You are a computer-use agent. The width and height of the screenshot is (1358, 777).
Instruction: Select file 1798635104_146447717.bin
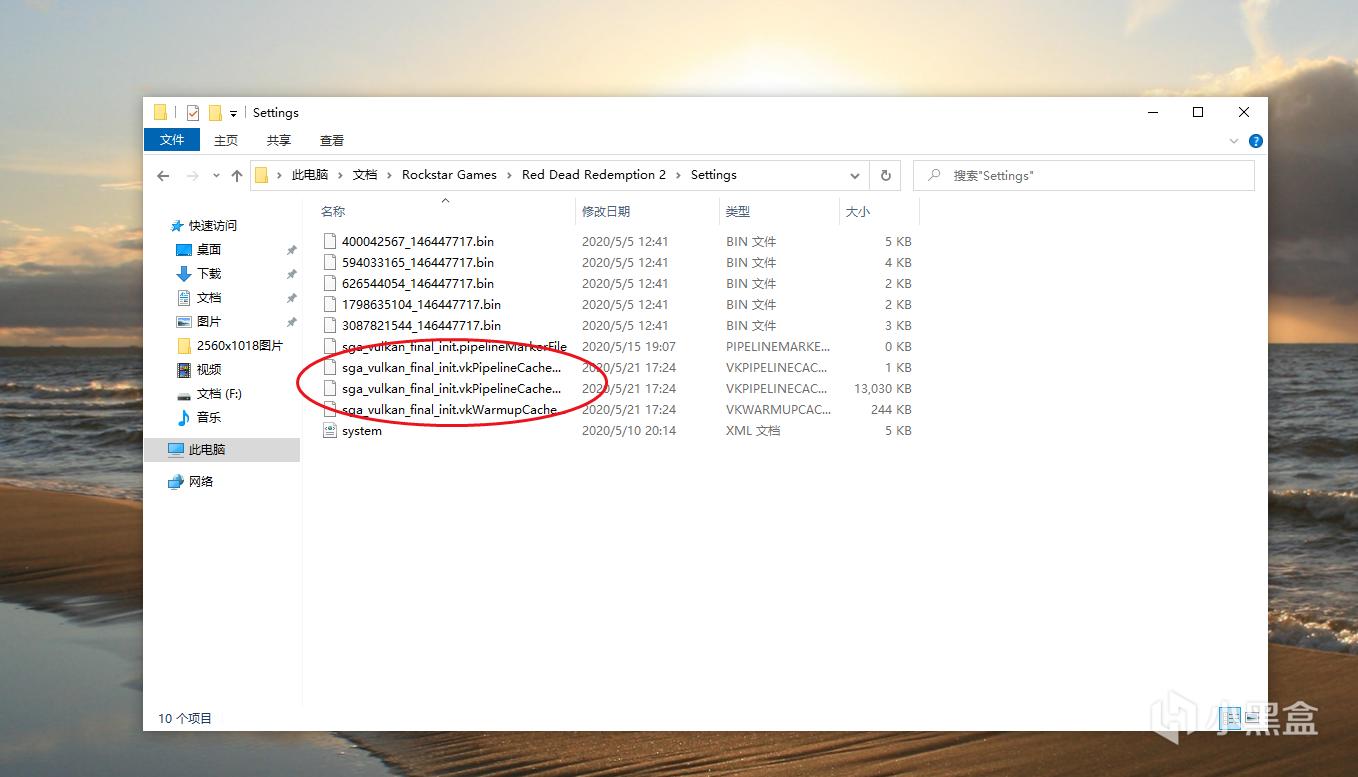tap(421, 305)
